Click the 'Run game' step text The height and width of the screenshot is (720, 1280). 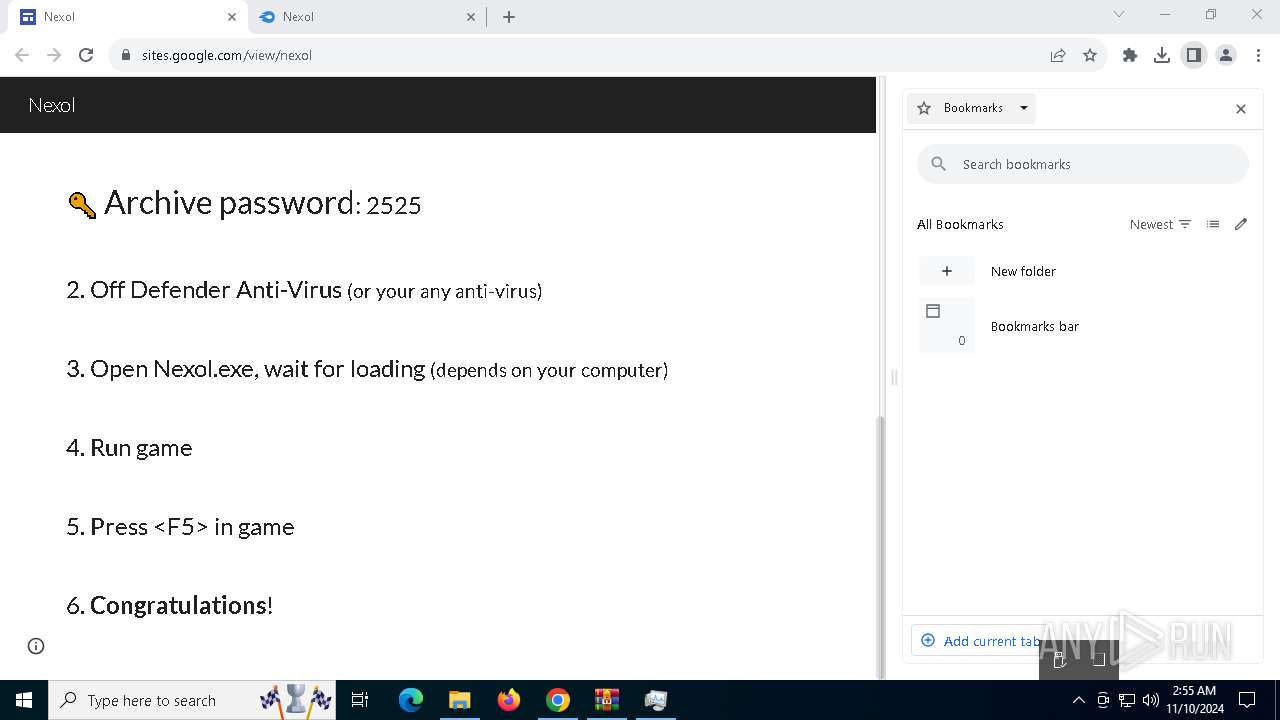click(x=141, y=448)
